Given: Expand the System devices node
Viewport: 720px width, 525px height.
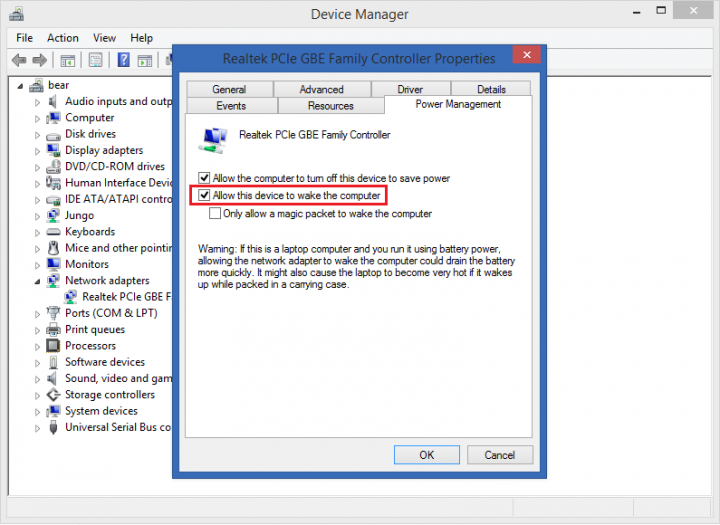Looking at the screenshot, I should 37,412.
